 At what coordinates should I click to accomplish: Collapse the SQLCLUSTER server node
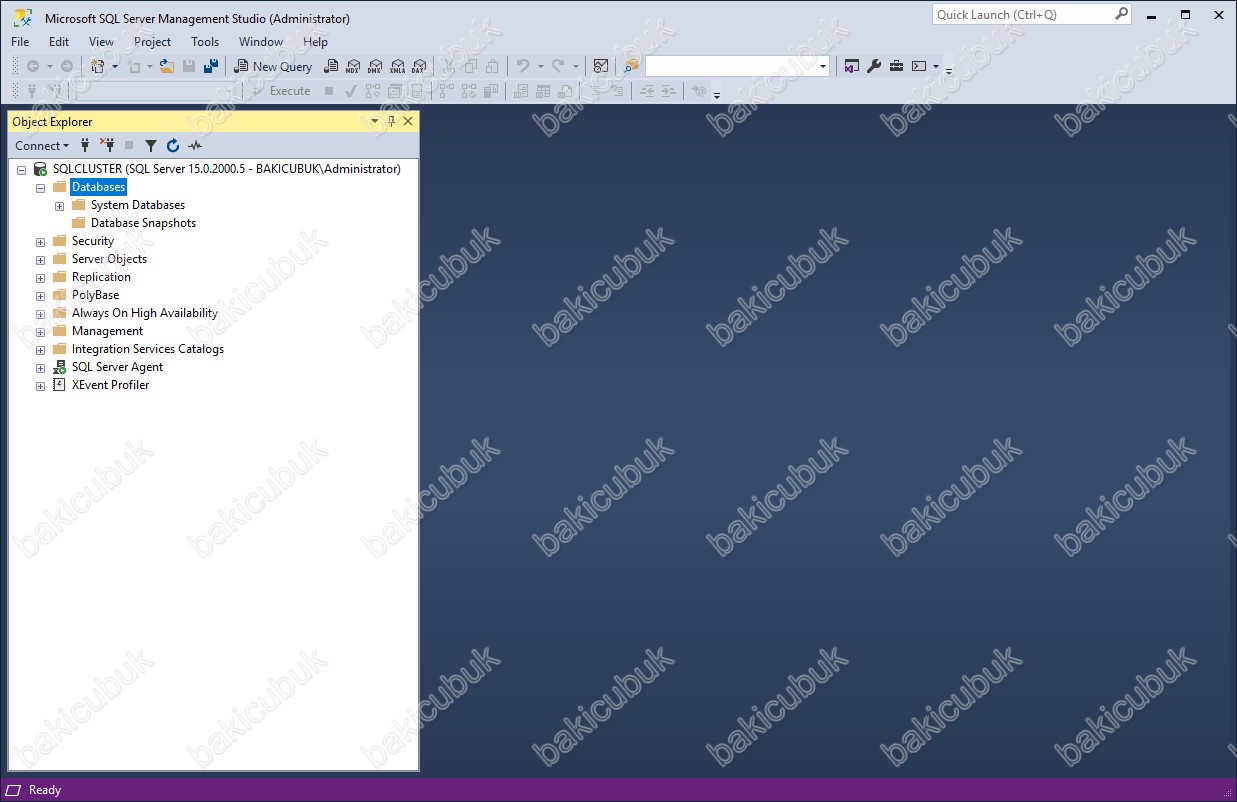point(21,169)
